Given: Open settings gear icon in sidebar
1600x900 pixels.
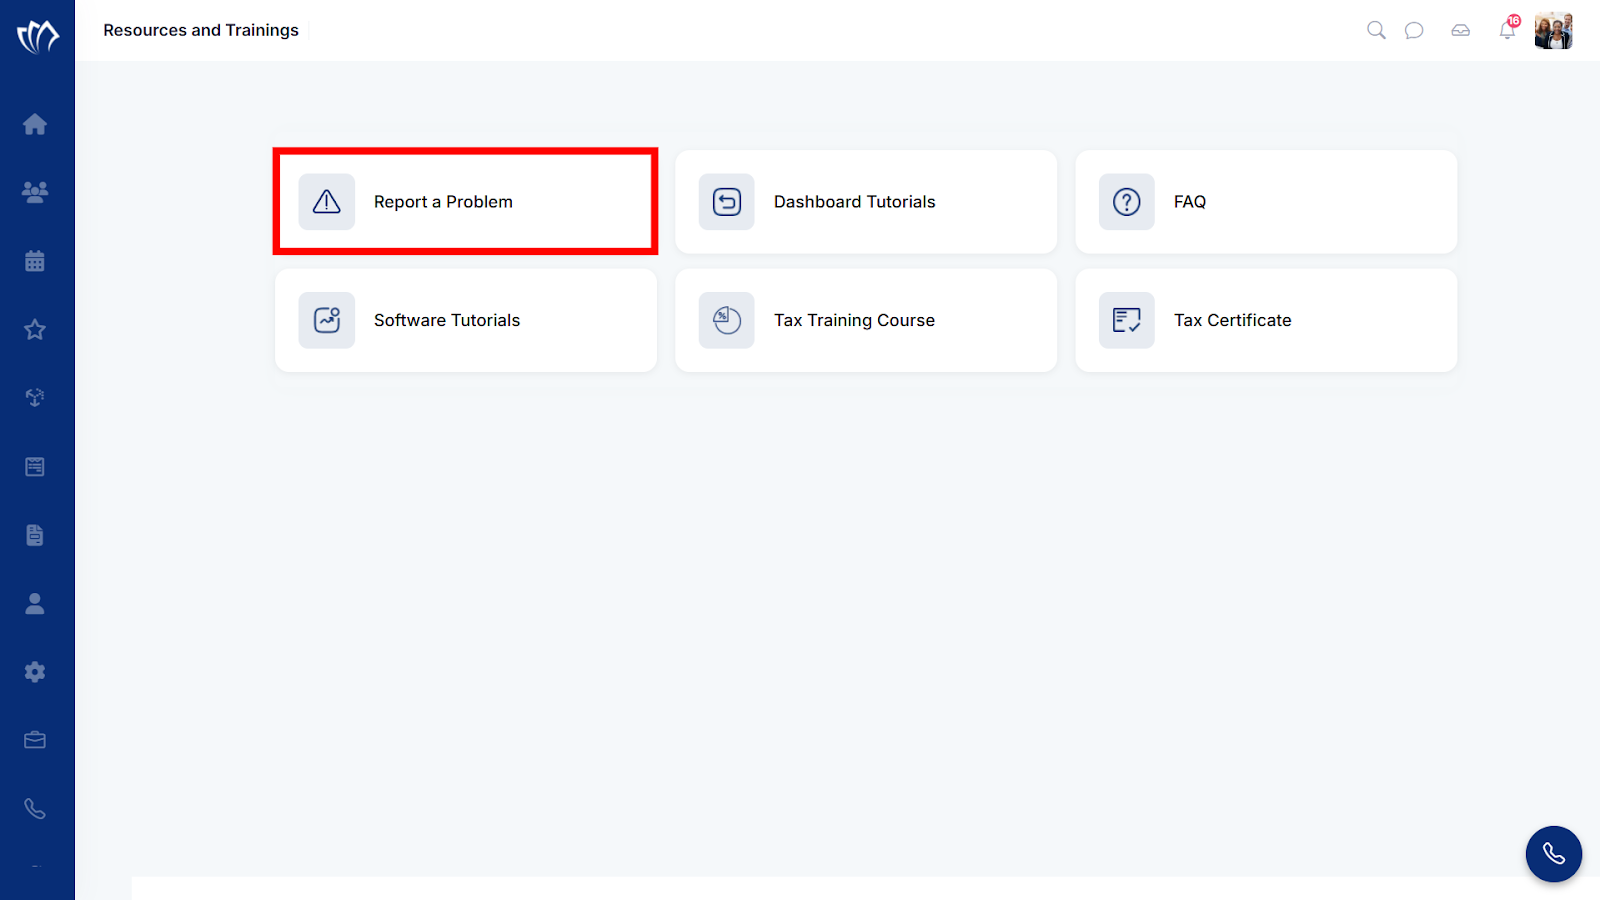Looking at the screenshot, I should point(35,672).
